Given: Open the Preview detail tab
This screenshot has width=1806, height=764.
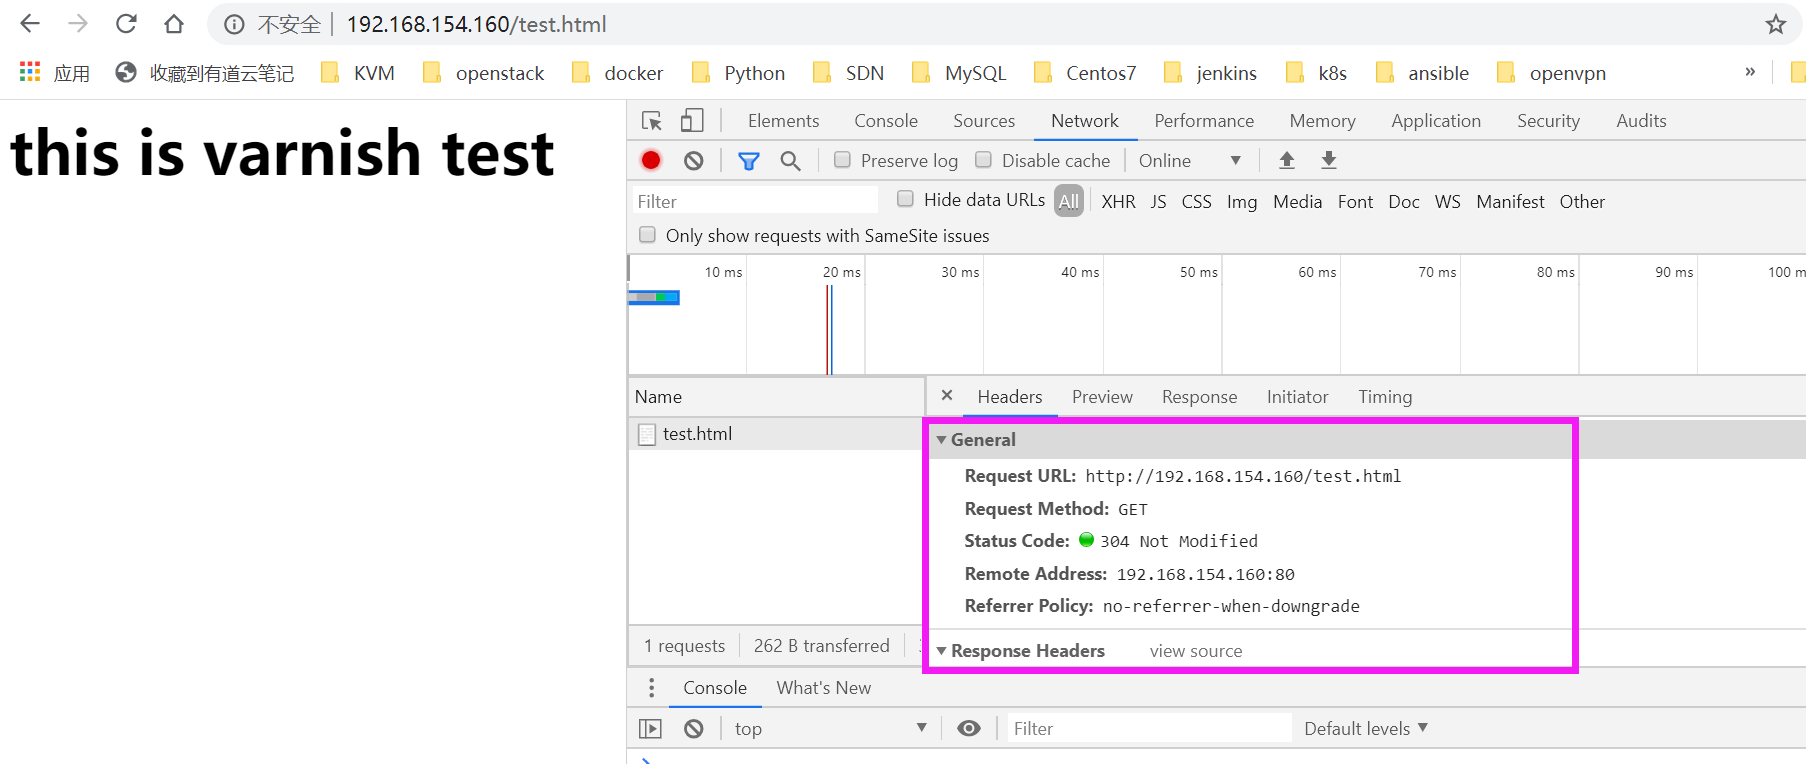Looking at the screenshot, I should click(1102, 397).
